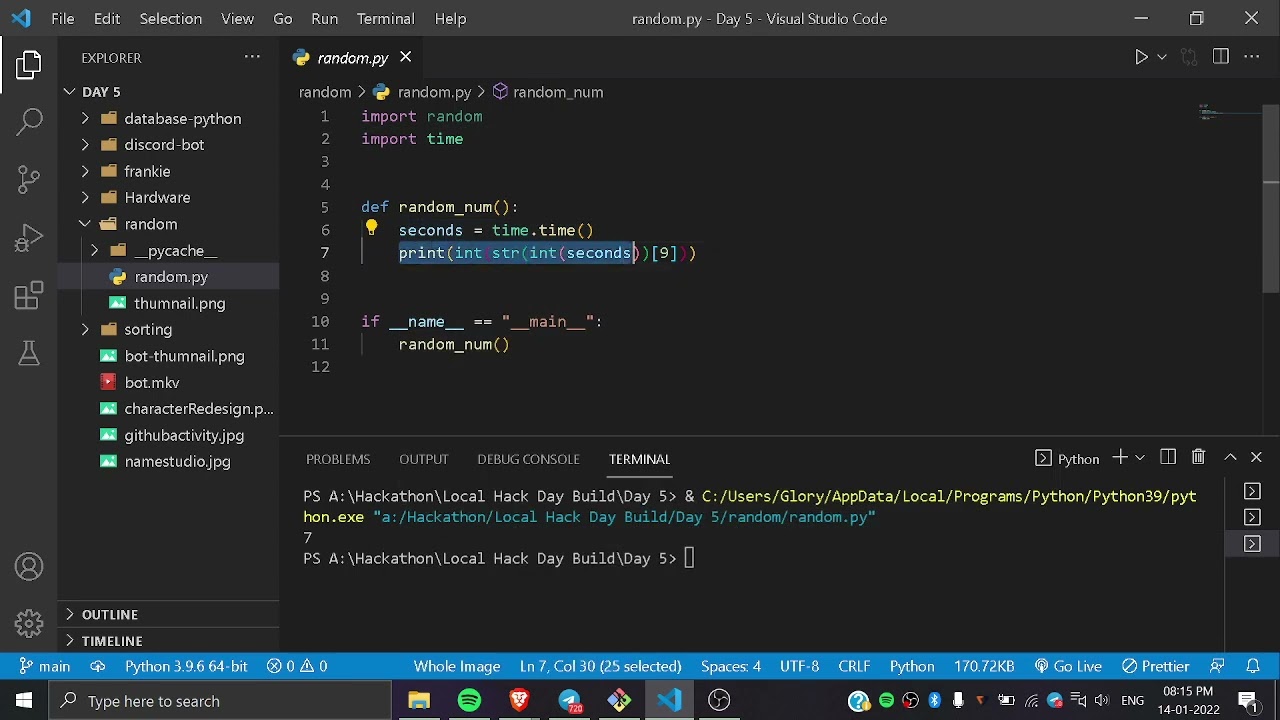Open Explorer Views and More Actions ellipsis

coord(252,57)
